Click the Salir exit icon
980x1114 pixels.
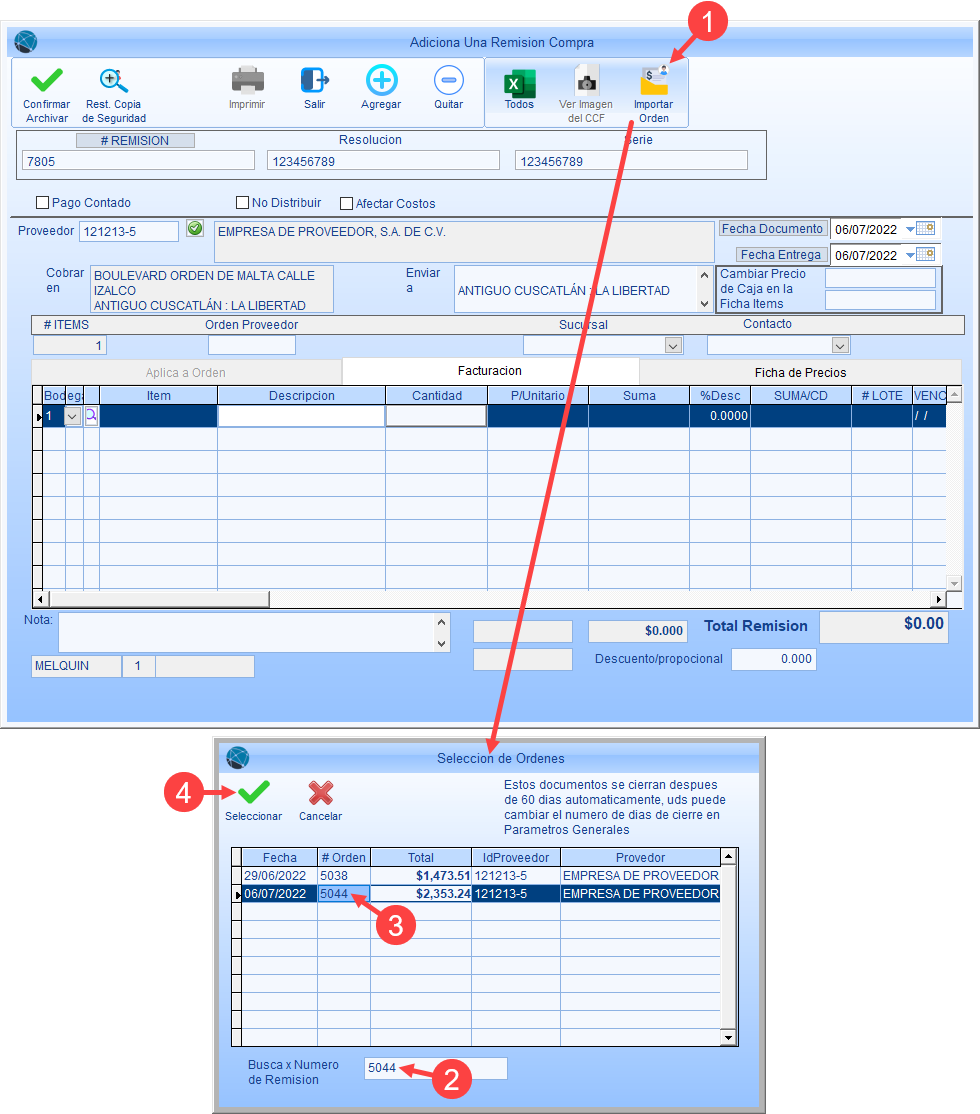point(314,80)
